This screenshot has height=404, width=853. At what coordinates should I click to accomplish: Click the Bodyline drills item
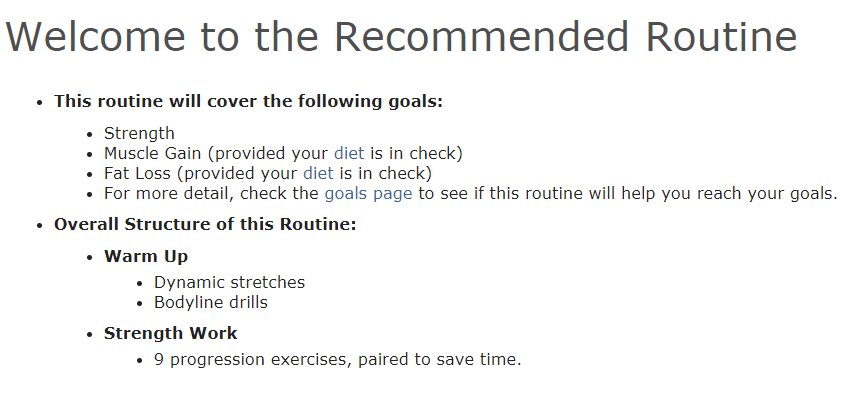(x=211, y=302)
